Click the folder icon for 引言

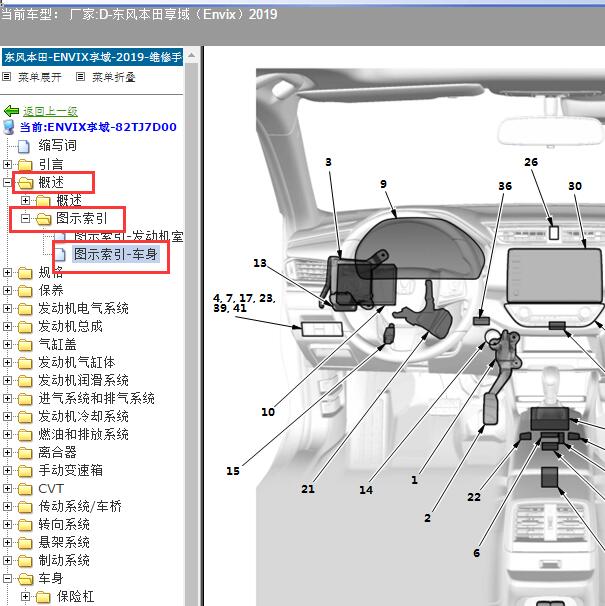(x=25, y=165)
